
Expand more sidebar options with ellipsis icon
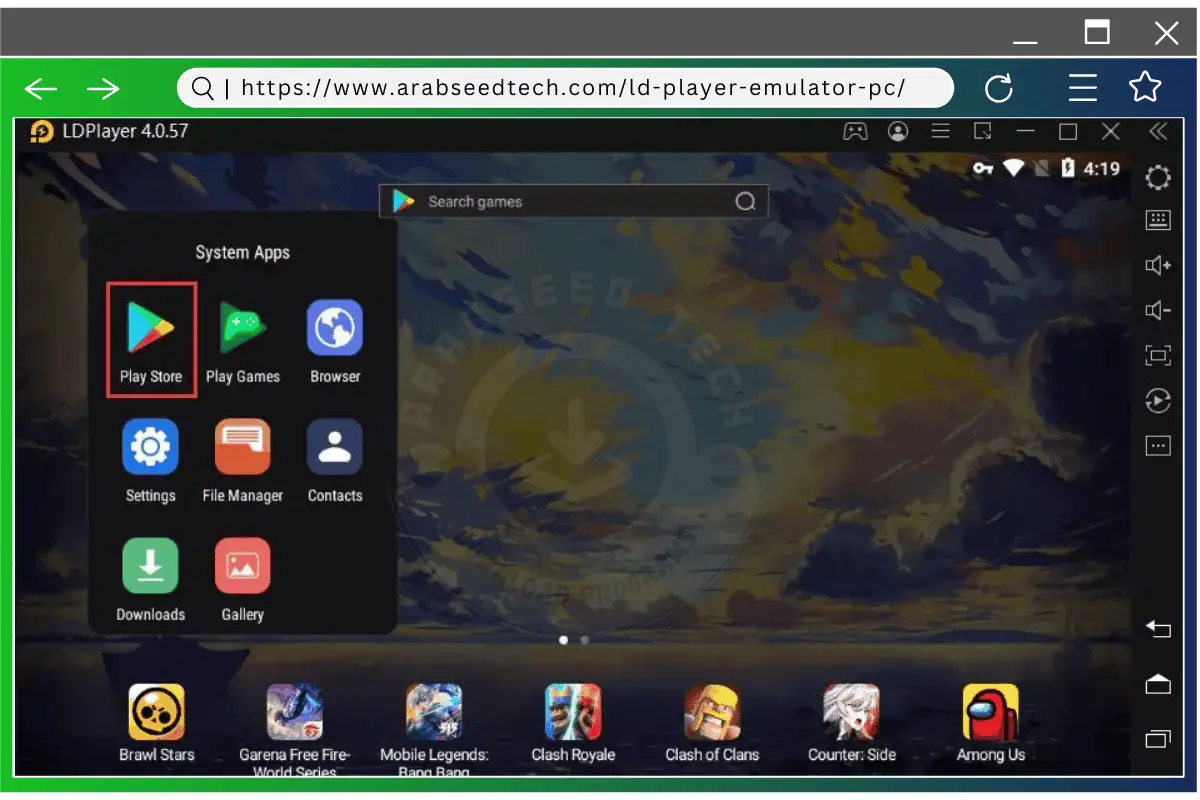(x=1157, y=444)
